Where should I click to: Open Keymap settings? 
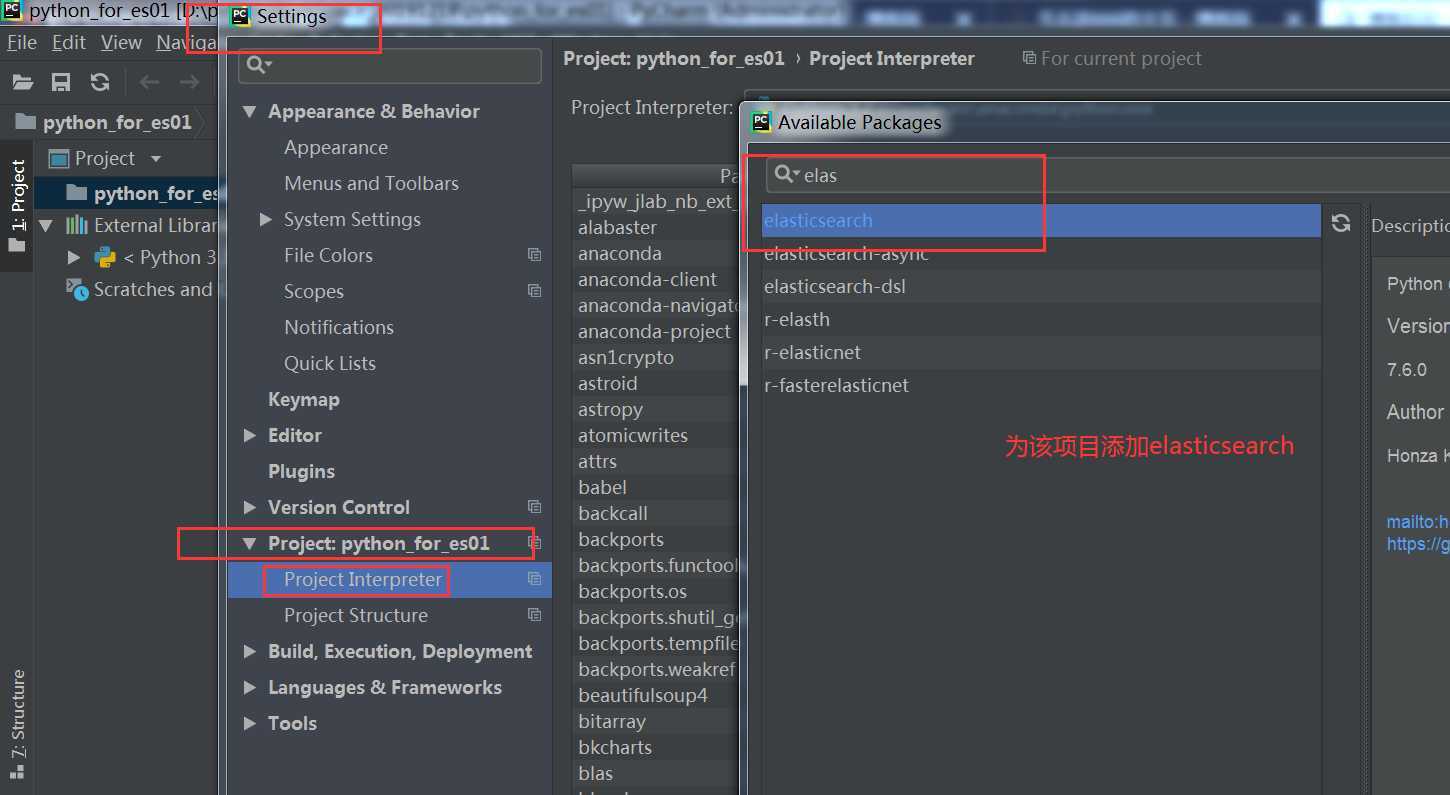(304, 399)
